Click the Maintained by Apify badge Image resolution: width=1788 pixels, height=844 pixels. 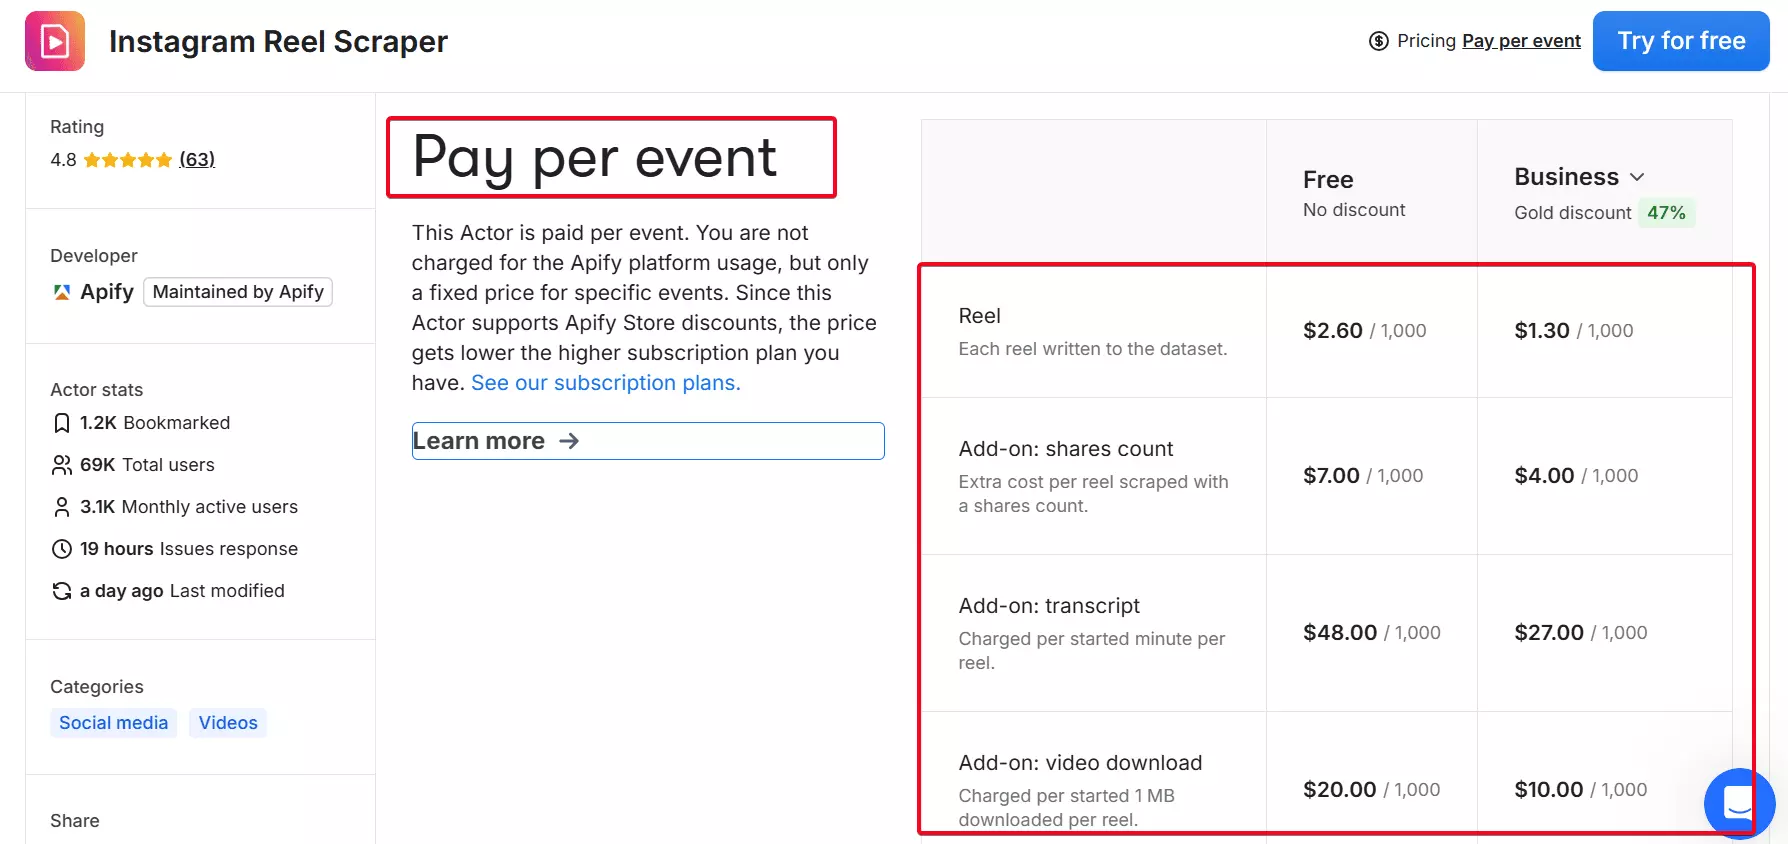[238, 292]
